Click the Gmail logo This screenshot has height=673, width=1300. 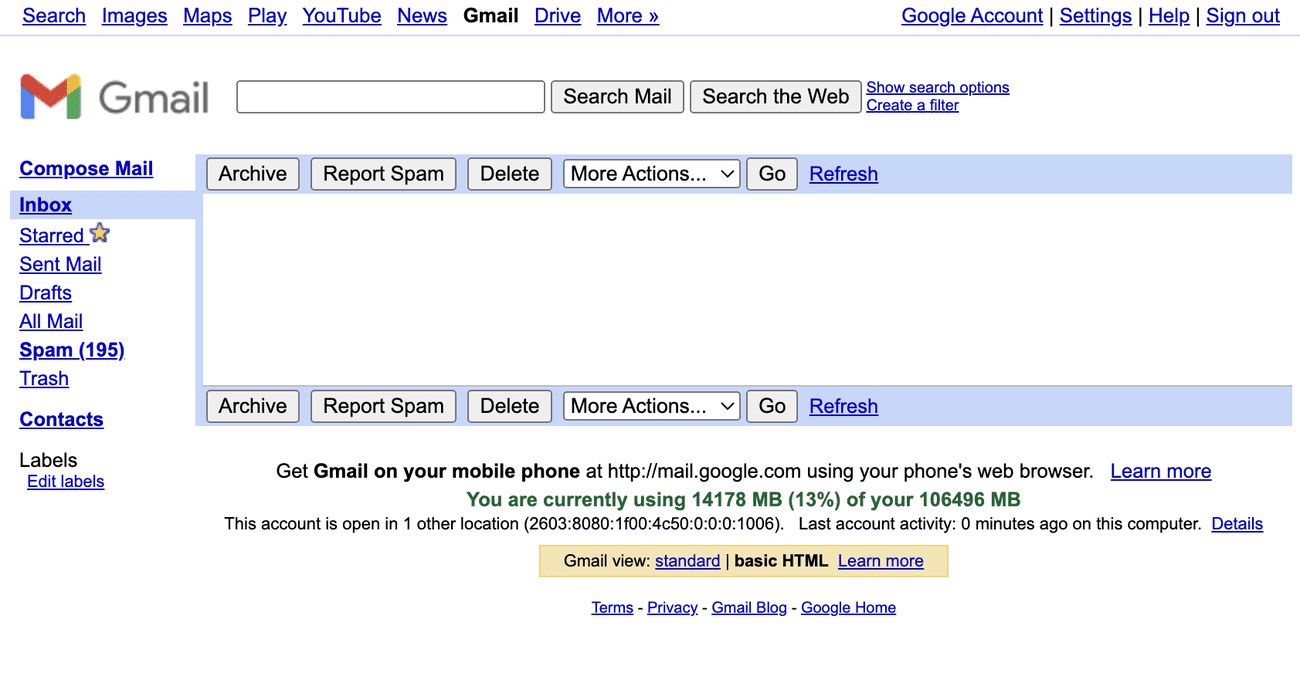click(113, 96)
